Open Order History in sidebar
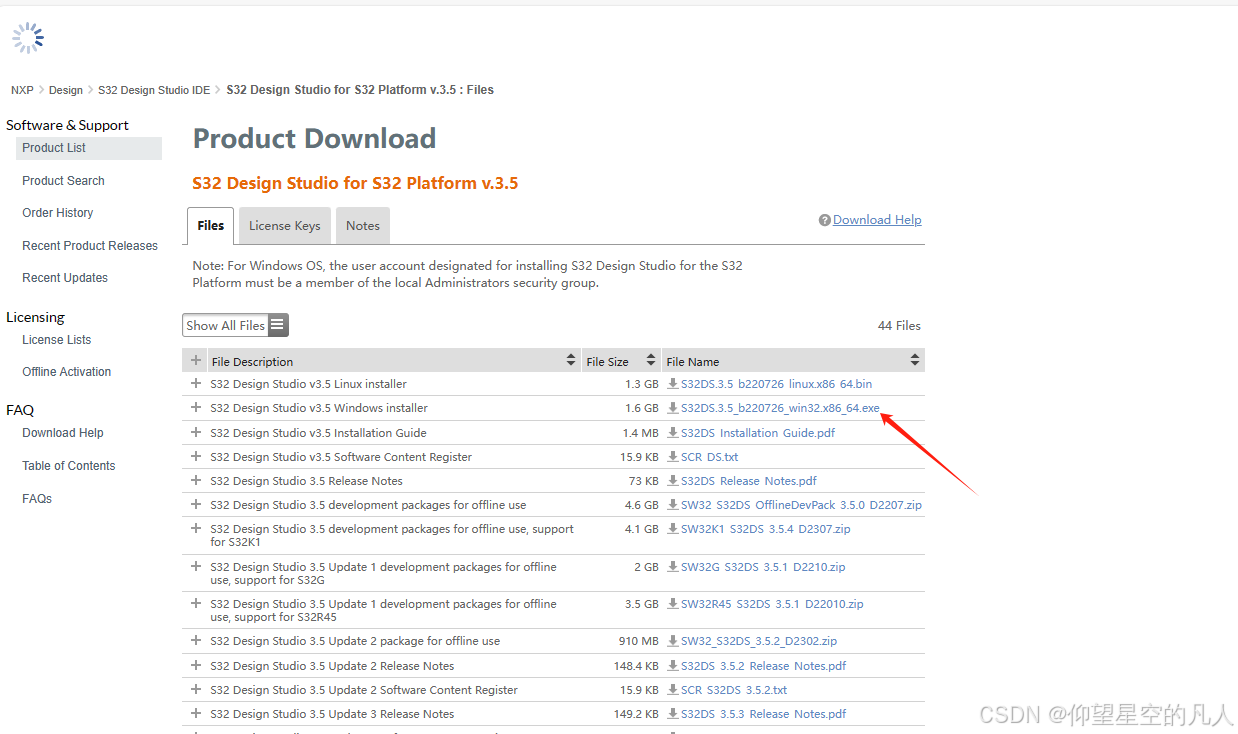This screenshot has height=734, width=1238. tap(58, 213)
